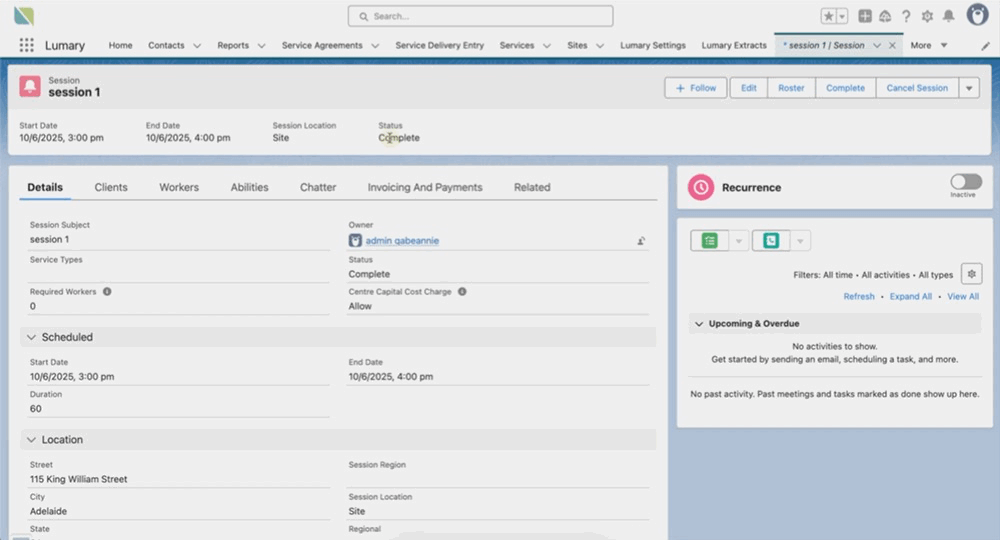
Task: Open the Contacts menu dropdown chevron
Action: 197,46
